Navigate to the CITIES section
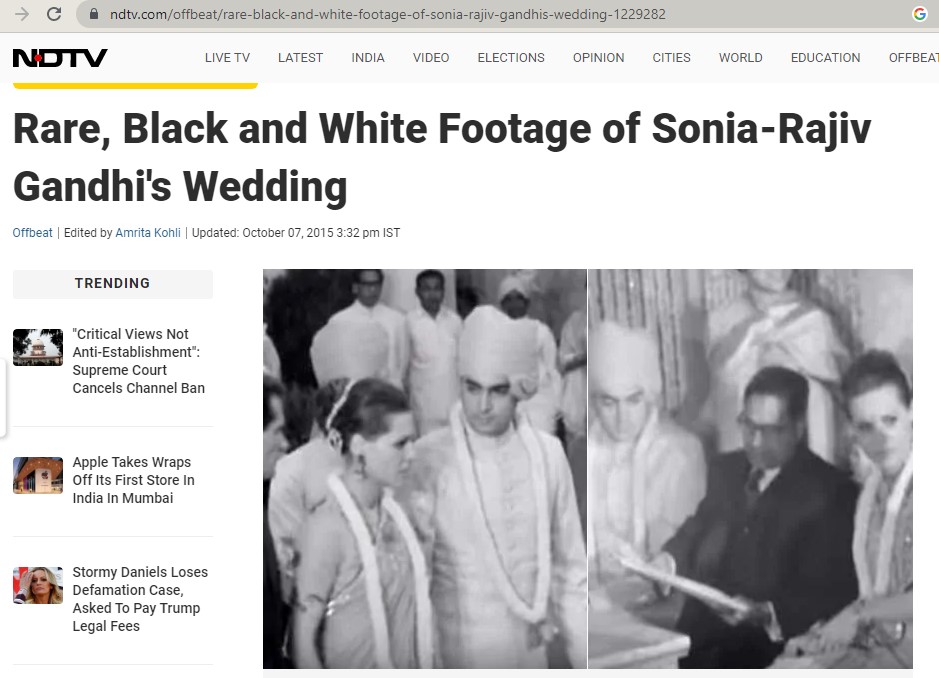Screen dimensions: 939x678 (671, 57)
